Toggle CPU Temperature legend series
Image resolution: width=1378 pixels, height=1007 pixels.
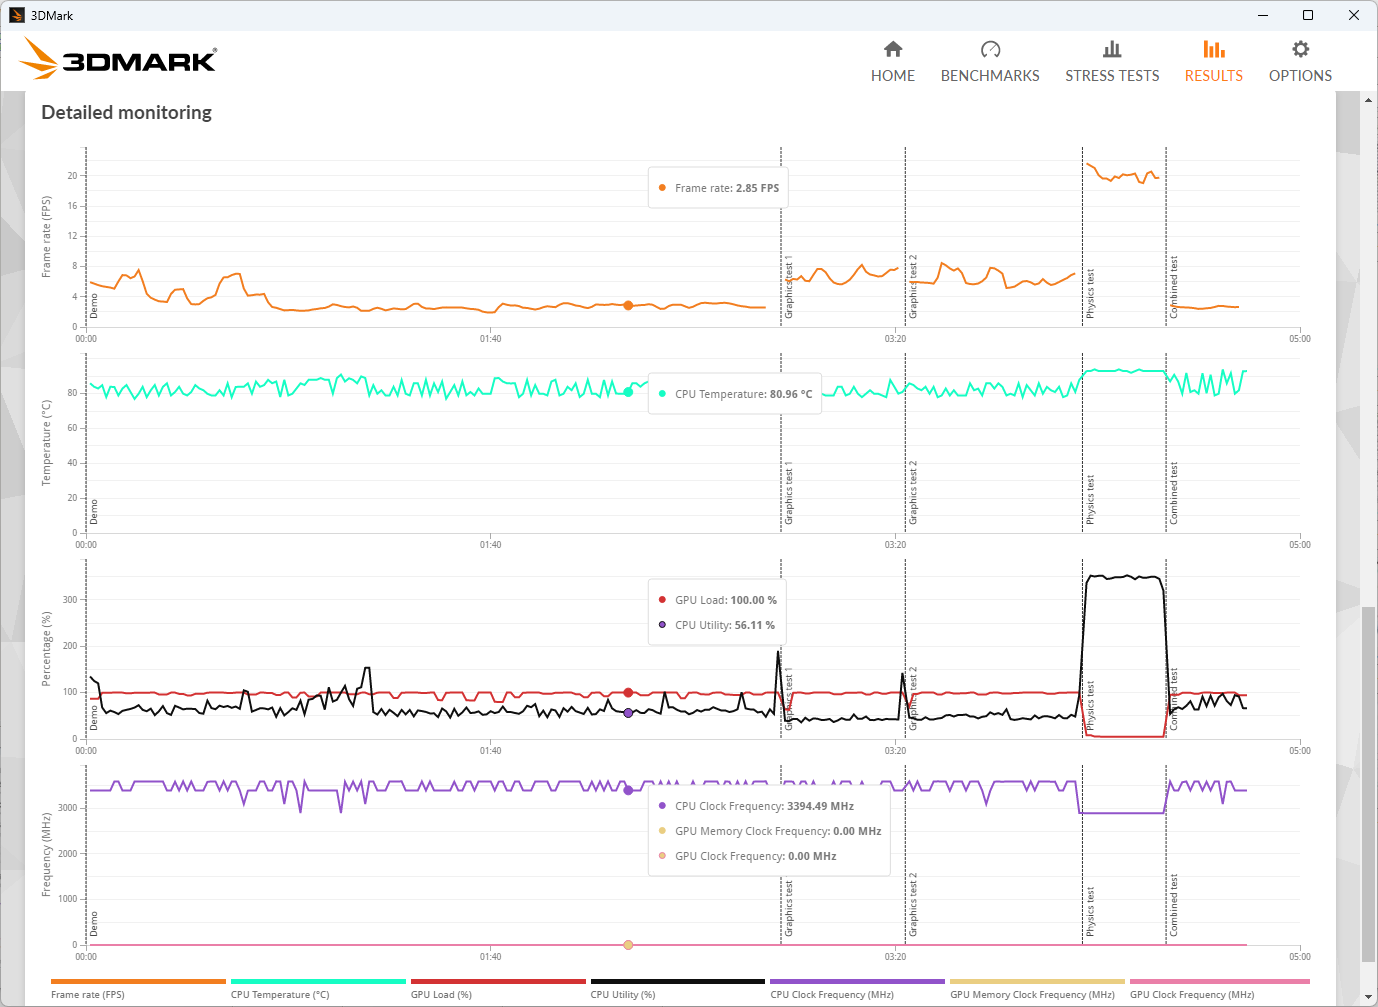click(280, 994)
